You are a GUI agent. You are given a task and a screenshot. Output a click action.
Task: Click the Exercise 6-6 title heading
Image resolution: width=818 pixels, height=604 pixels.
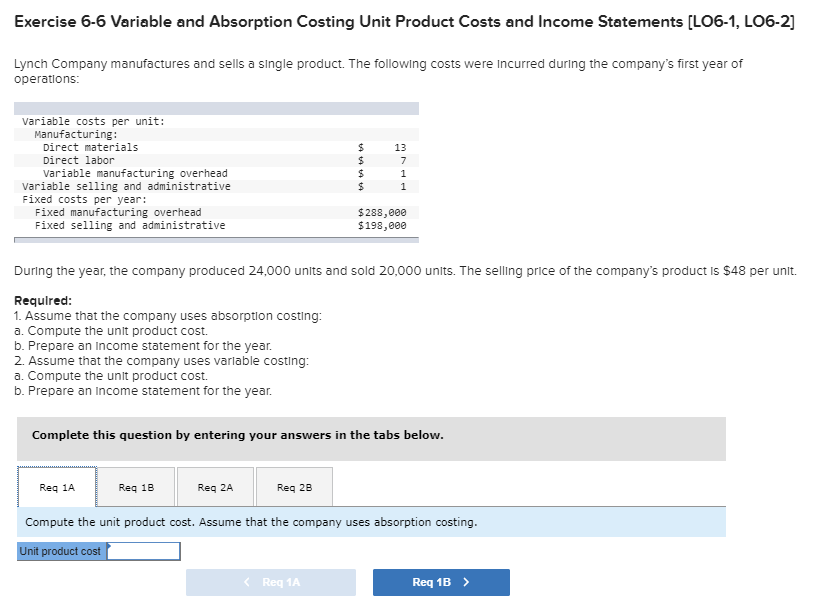click(x=404, y=21)
